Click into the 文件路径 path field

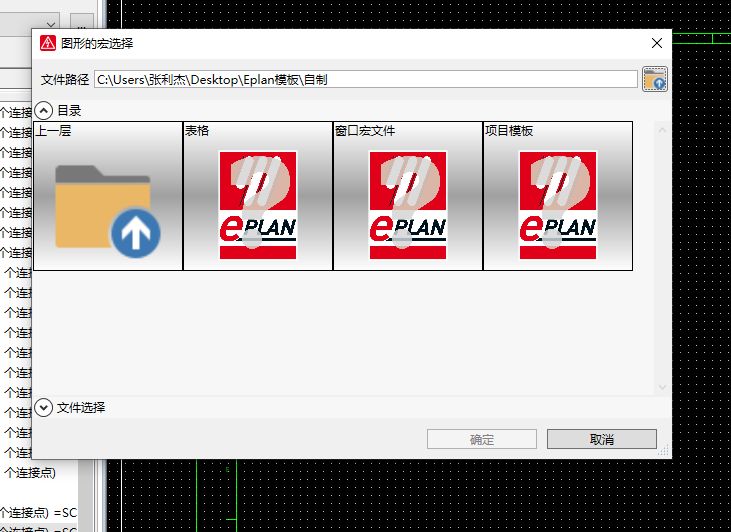pos(366,79)
